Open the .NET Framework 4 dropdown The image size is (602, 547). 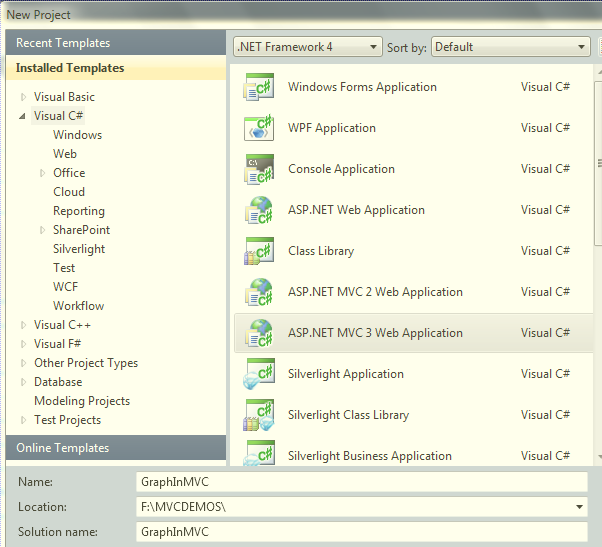pyautogui.click(x=308, y=47)
